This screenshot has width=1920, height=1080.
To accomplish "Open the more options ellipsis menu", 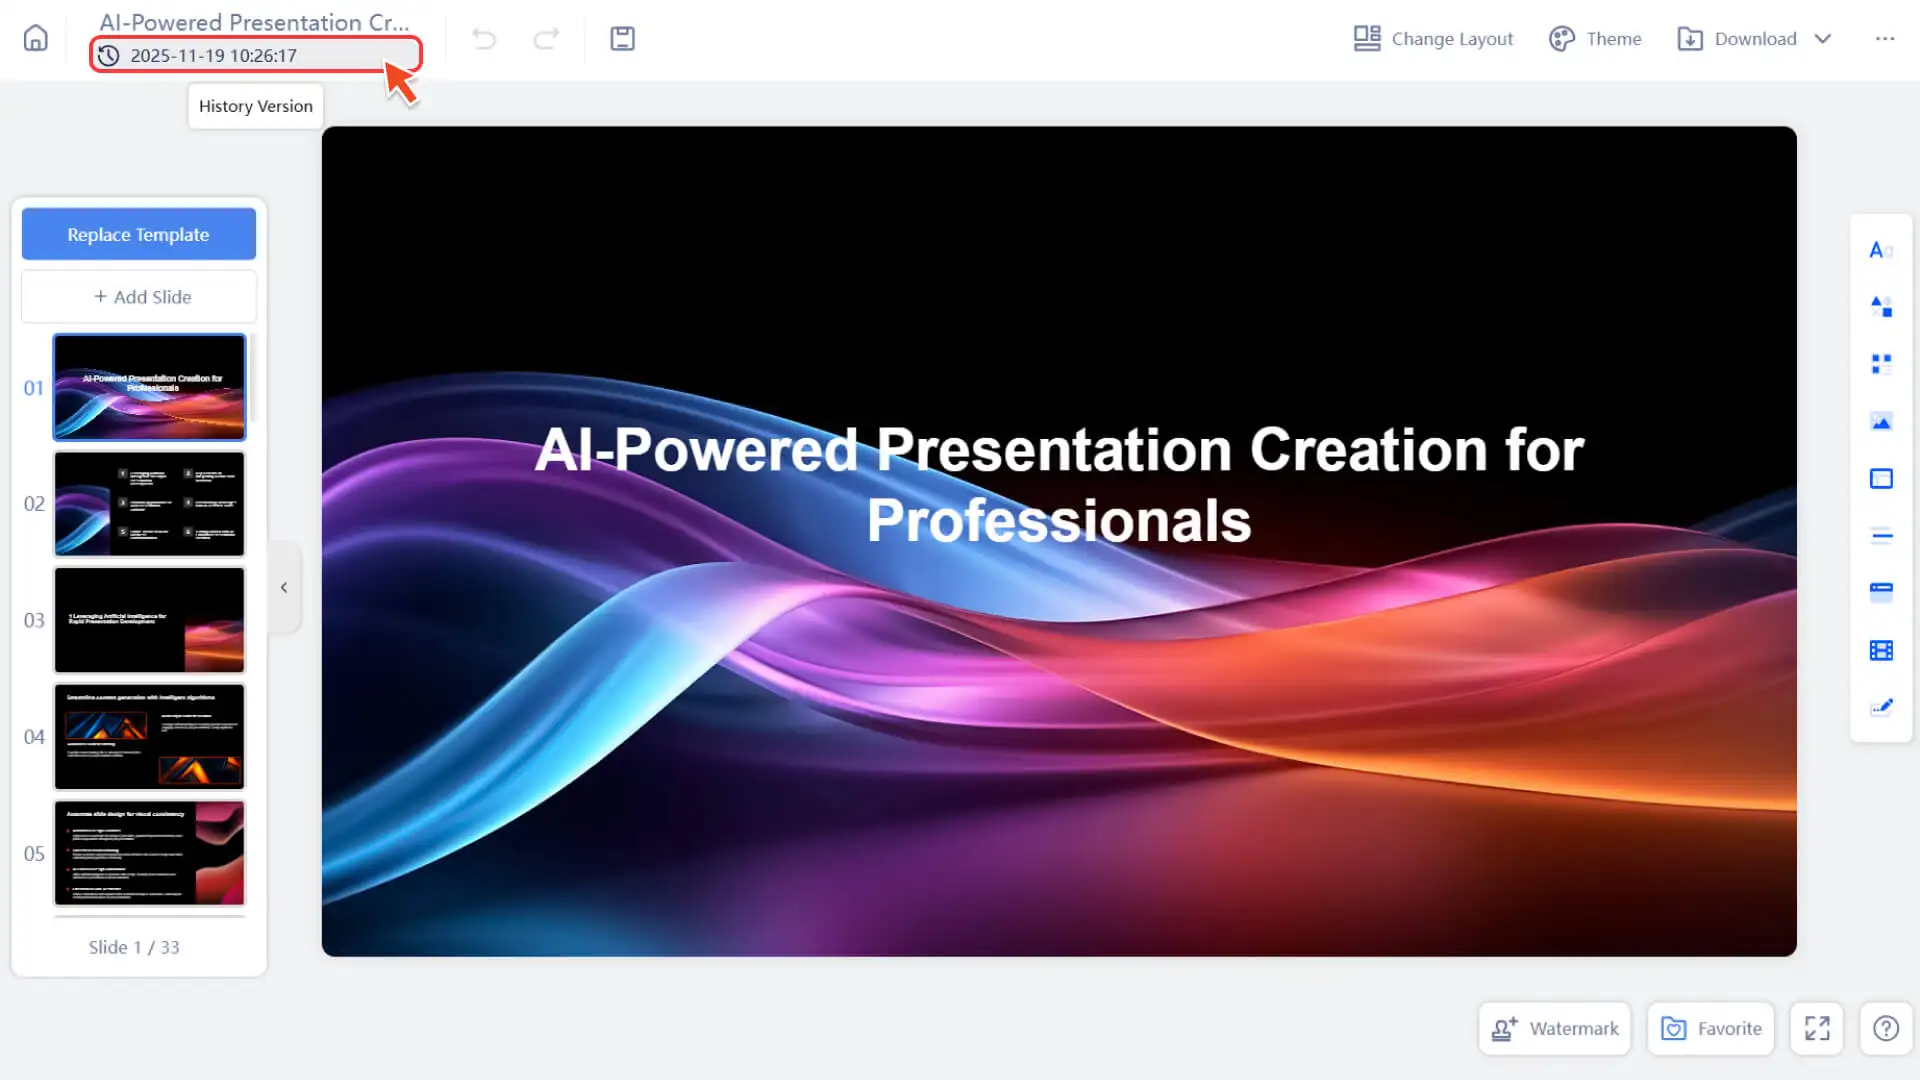I will (x=1884, y=38).
